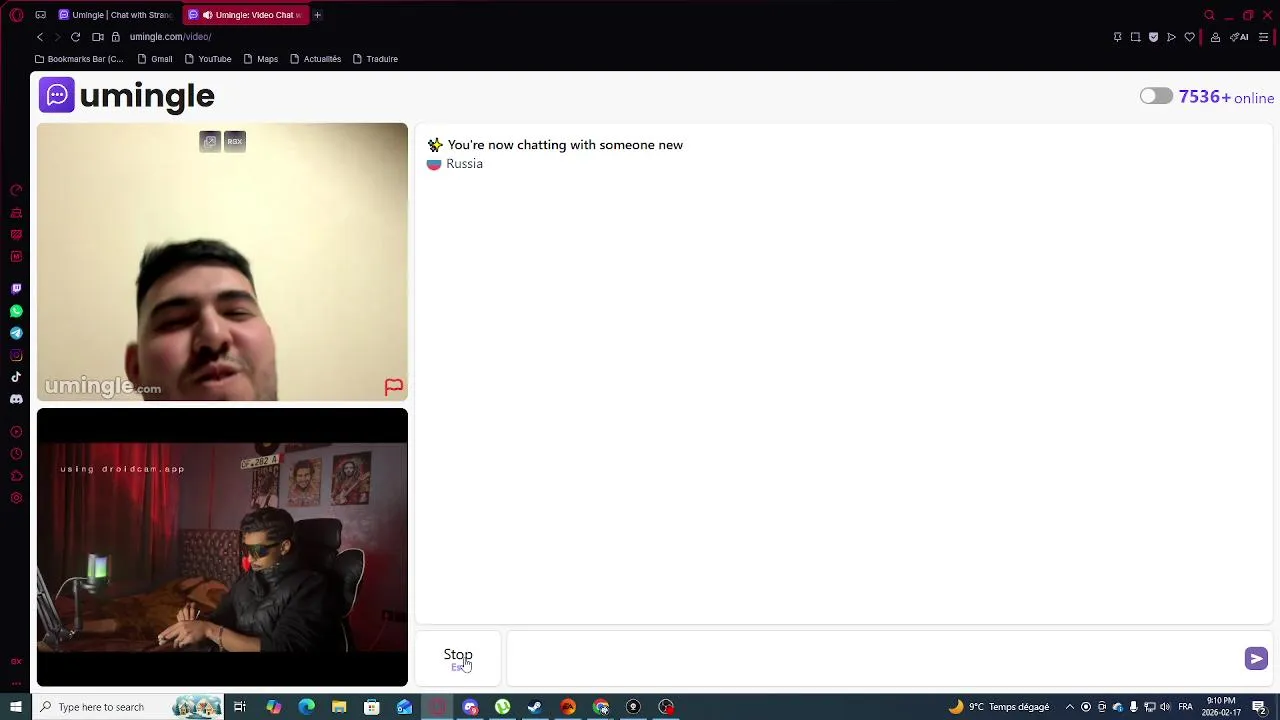Viewport: 1280px width, 720px height.
Task: Open Discord in Opera sidebar
Action: [16, 399]
